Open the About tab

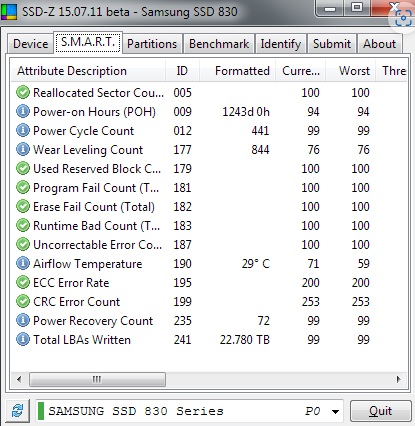[x=380, y=44]
